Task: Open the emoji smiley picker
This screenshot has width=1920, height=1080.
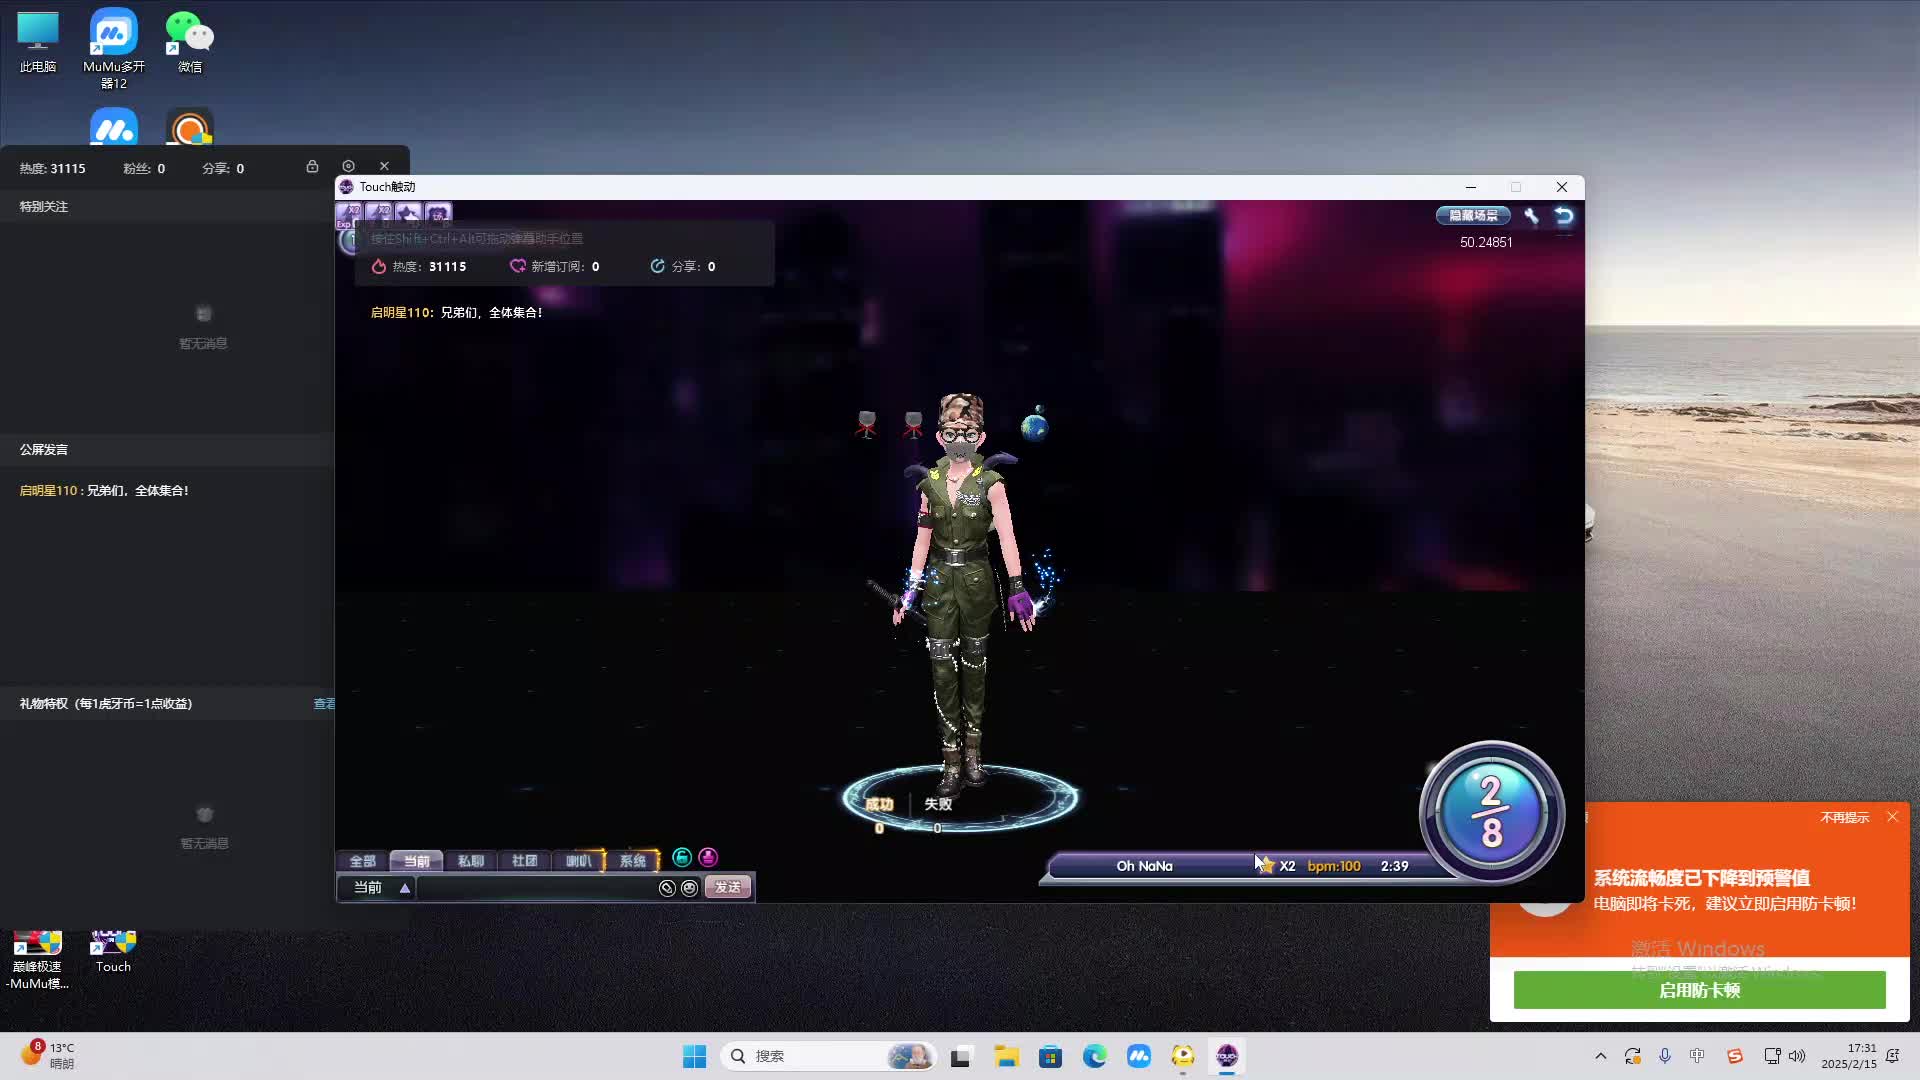Action: [x=690, y=888]
